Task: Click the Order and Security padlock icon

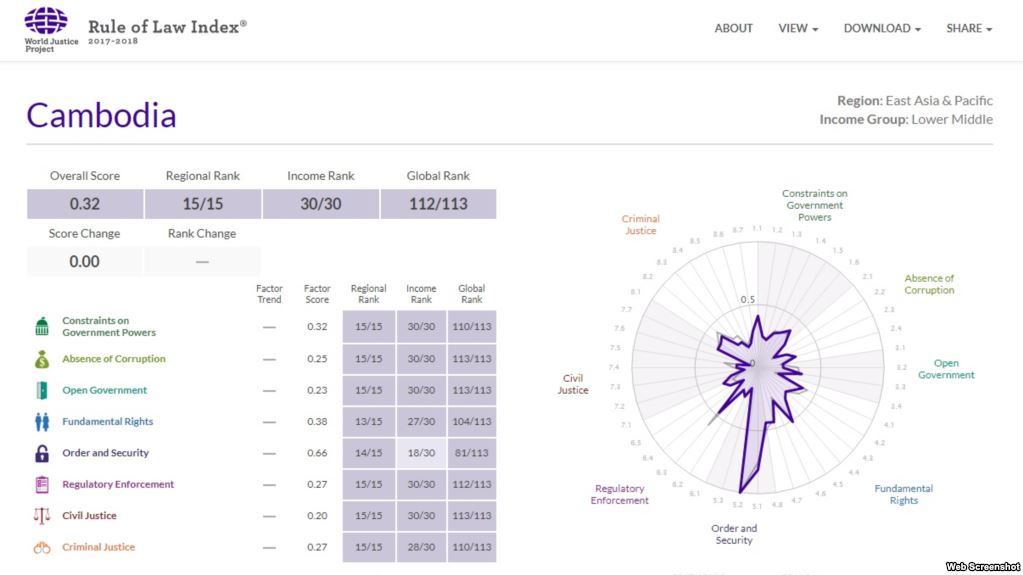Action: click(42, 453)
